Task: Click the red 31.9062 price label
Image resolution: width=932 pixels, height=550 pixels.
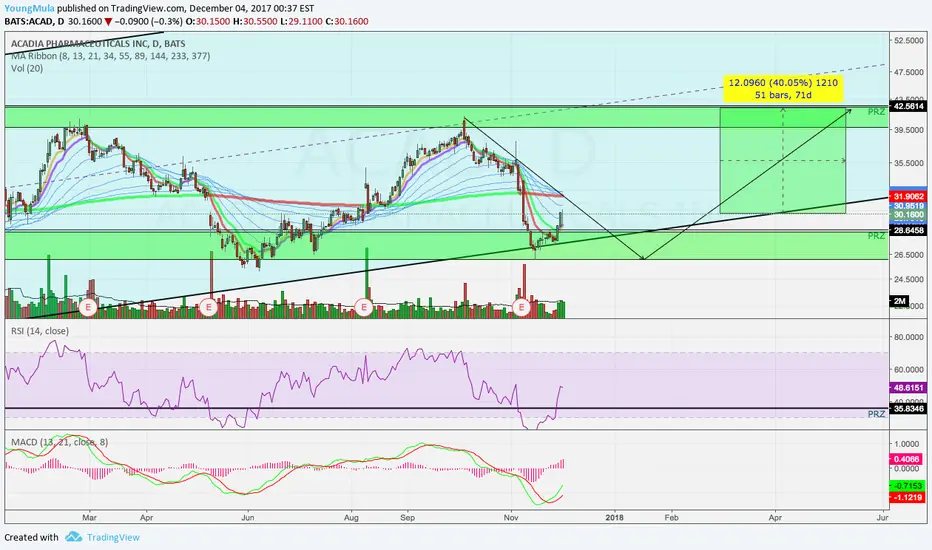Action: [x=908, y=196]
